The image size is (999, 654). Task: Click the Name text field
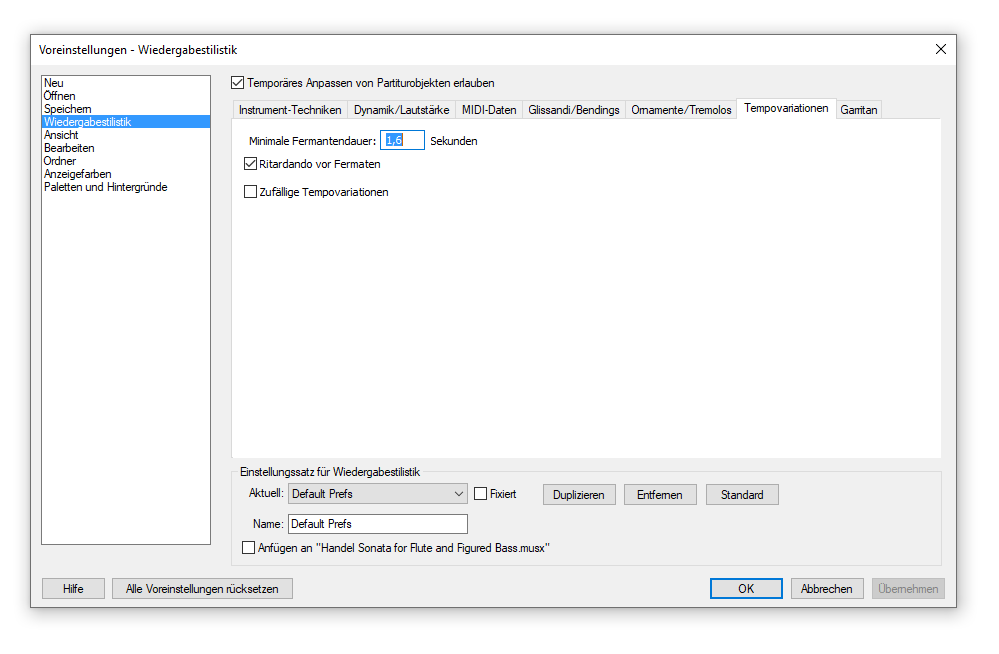pyautogui.click(x=378, y=524)
